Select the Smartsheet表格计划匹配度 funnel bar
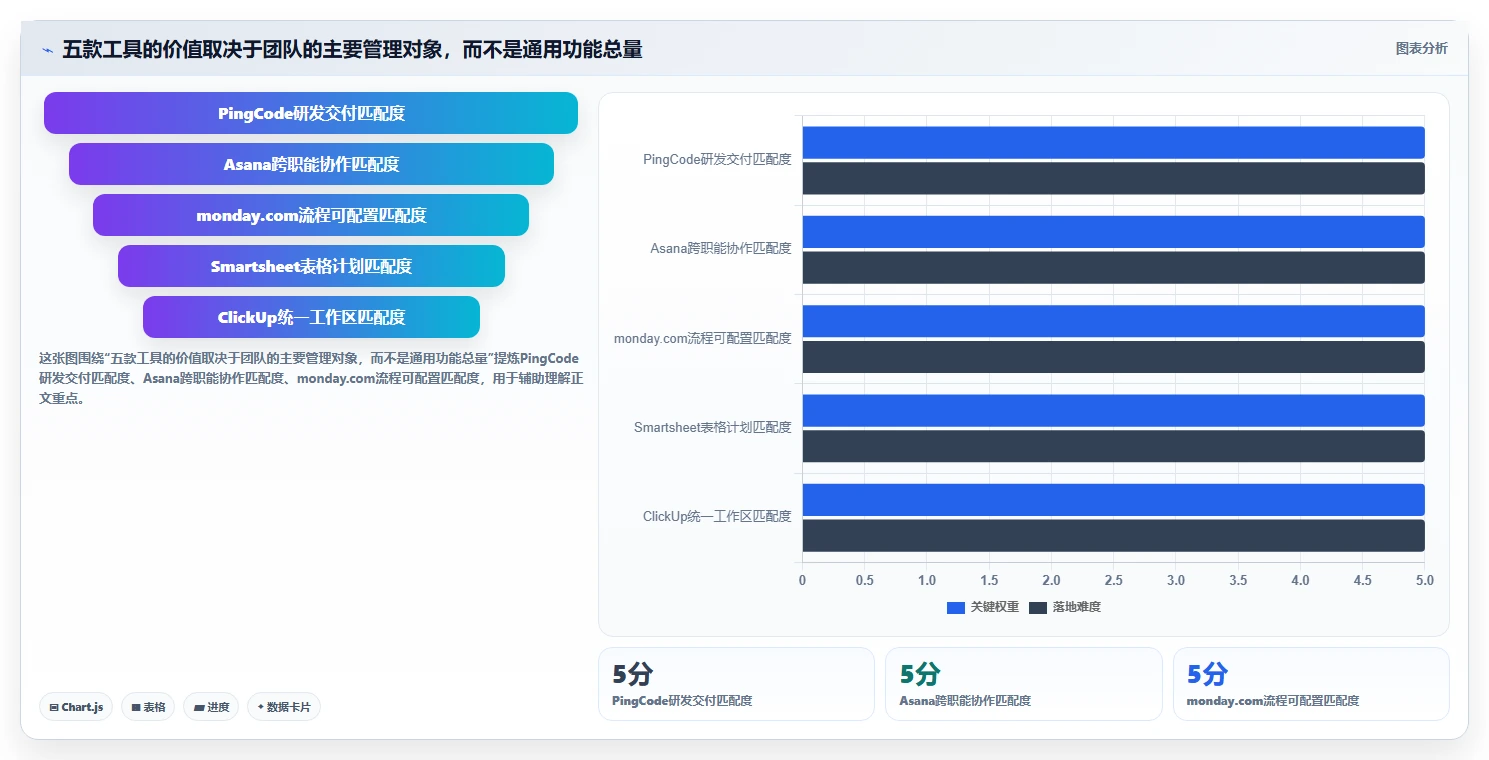 pyautogui.click(x=311, y=266)
